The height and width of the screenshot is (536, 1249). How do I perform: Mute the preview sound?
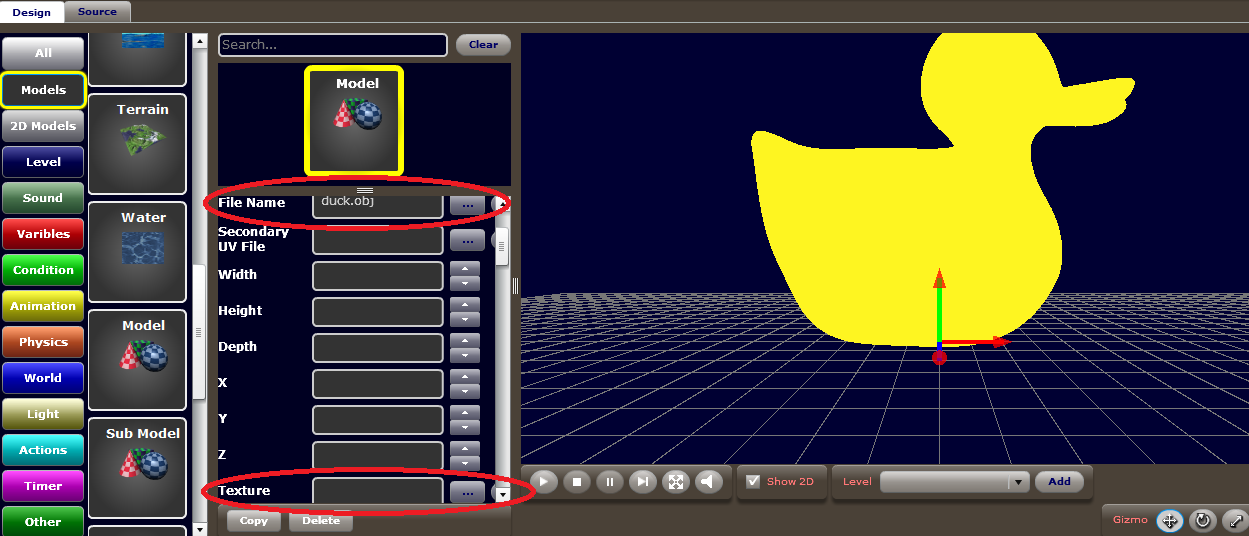[709, 482]
